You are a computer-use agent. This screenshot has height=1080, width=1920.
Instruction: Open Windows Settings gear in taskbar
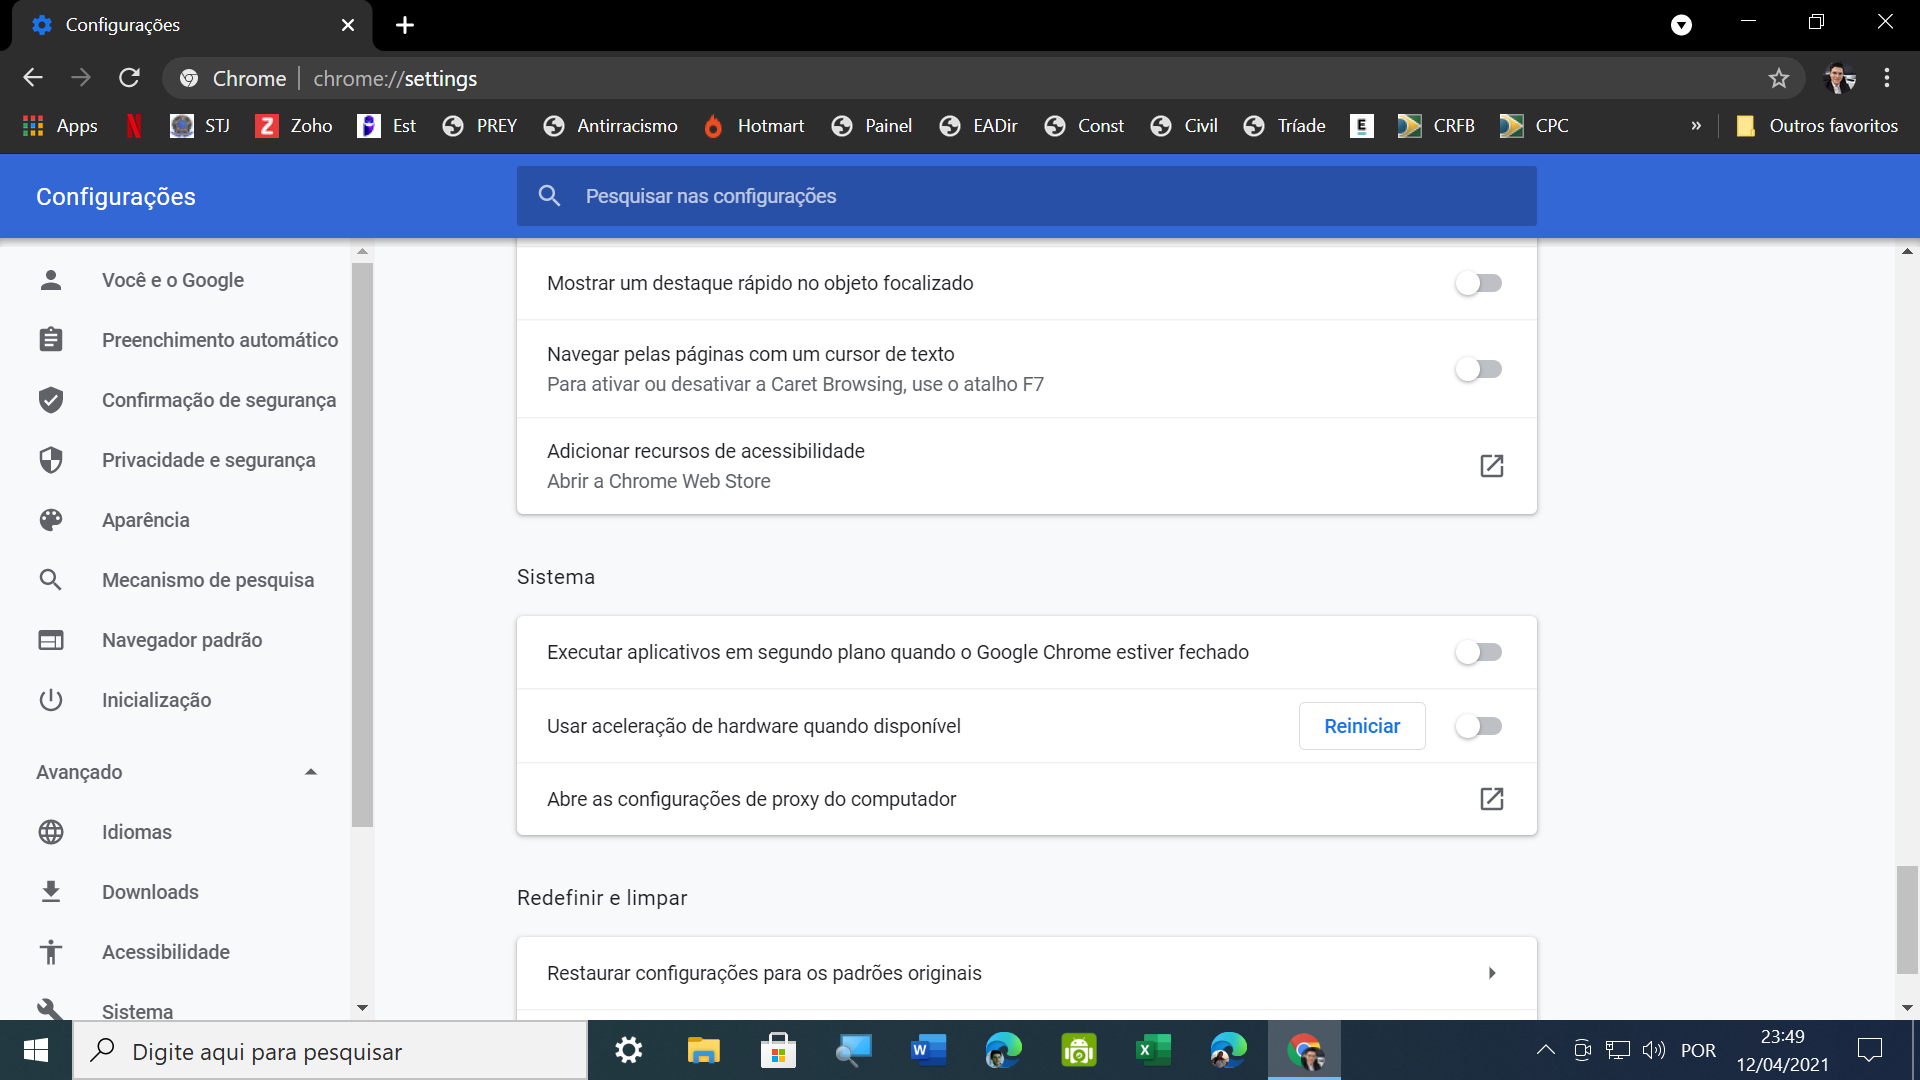coord(628,1051)
